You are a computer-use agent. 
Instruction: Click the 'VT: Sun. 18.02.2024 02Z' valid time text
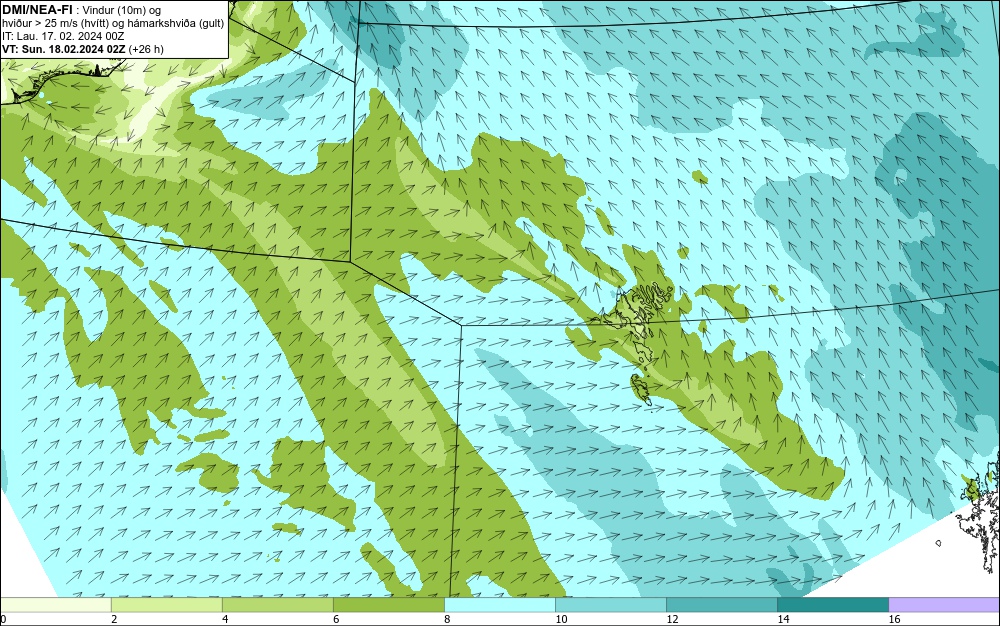[x=64, y=49]
